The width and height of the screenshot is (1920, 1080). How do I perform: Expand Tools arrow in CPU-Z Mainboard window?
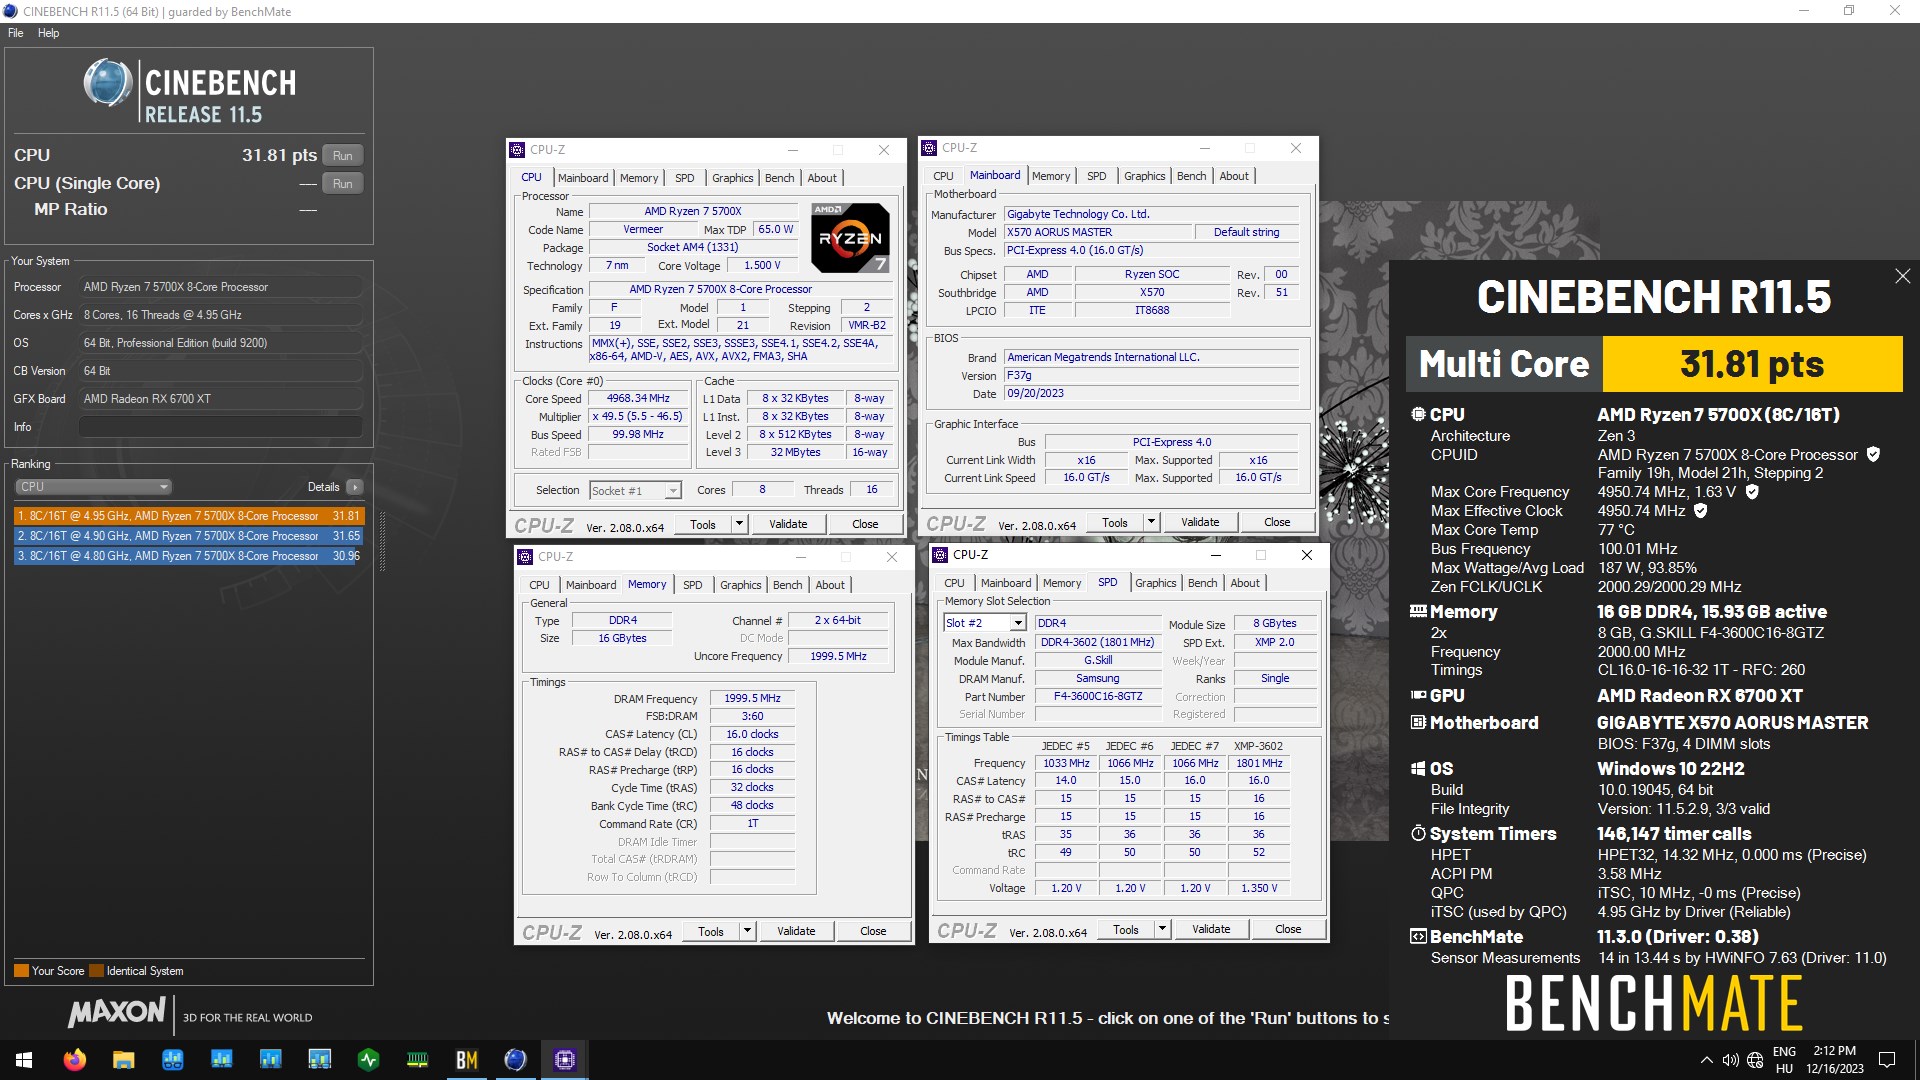1151,522
